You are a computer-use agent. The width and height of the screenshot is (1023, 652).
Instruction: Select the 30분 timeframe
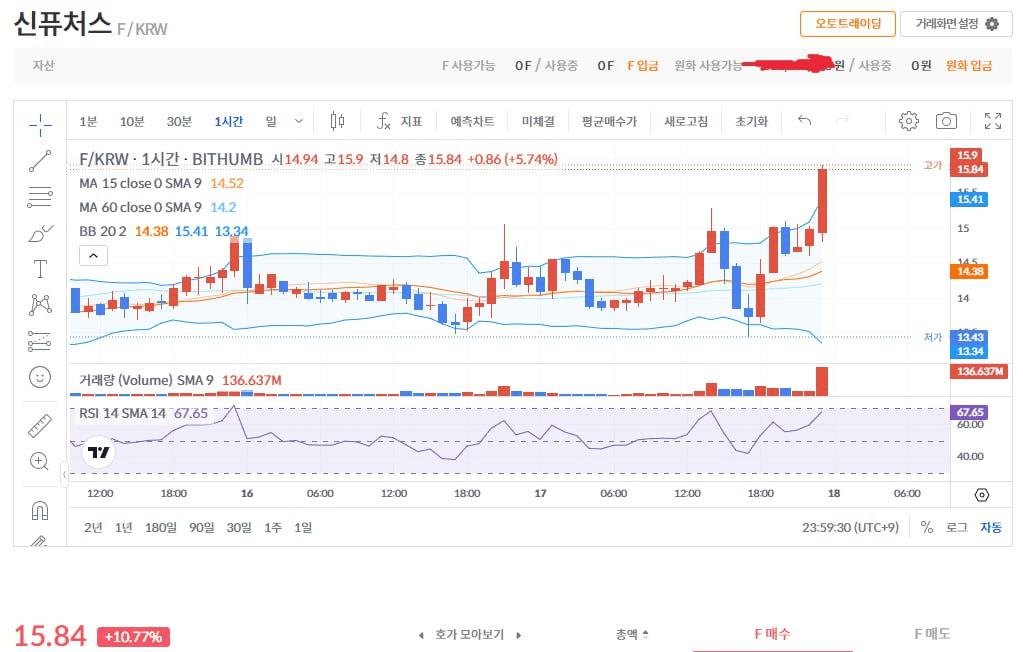179,121
